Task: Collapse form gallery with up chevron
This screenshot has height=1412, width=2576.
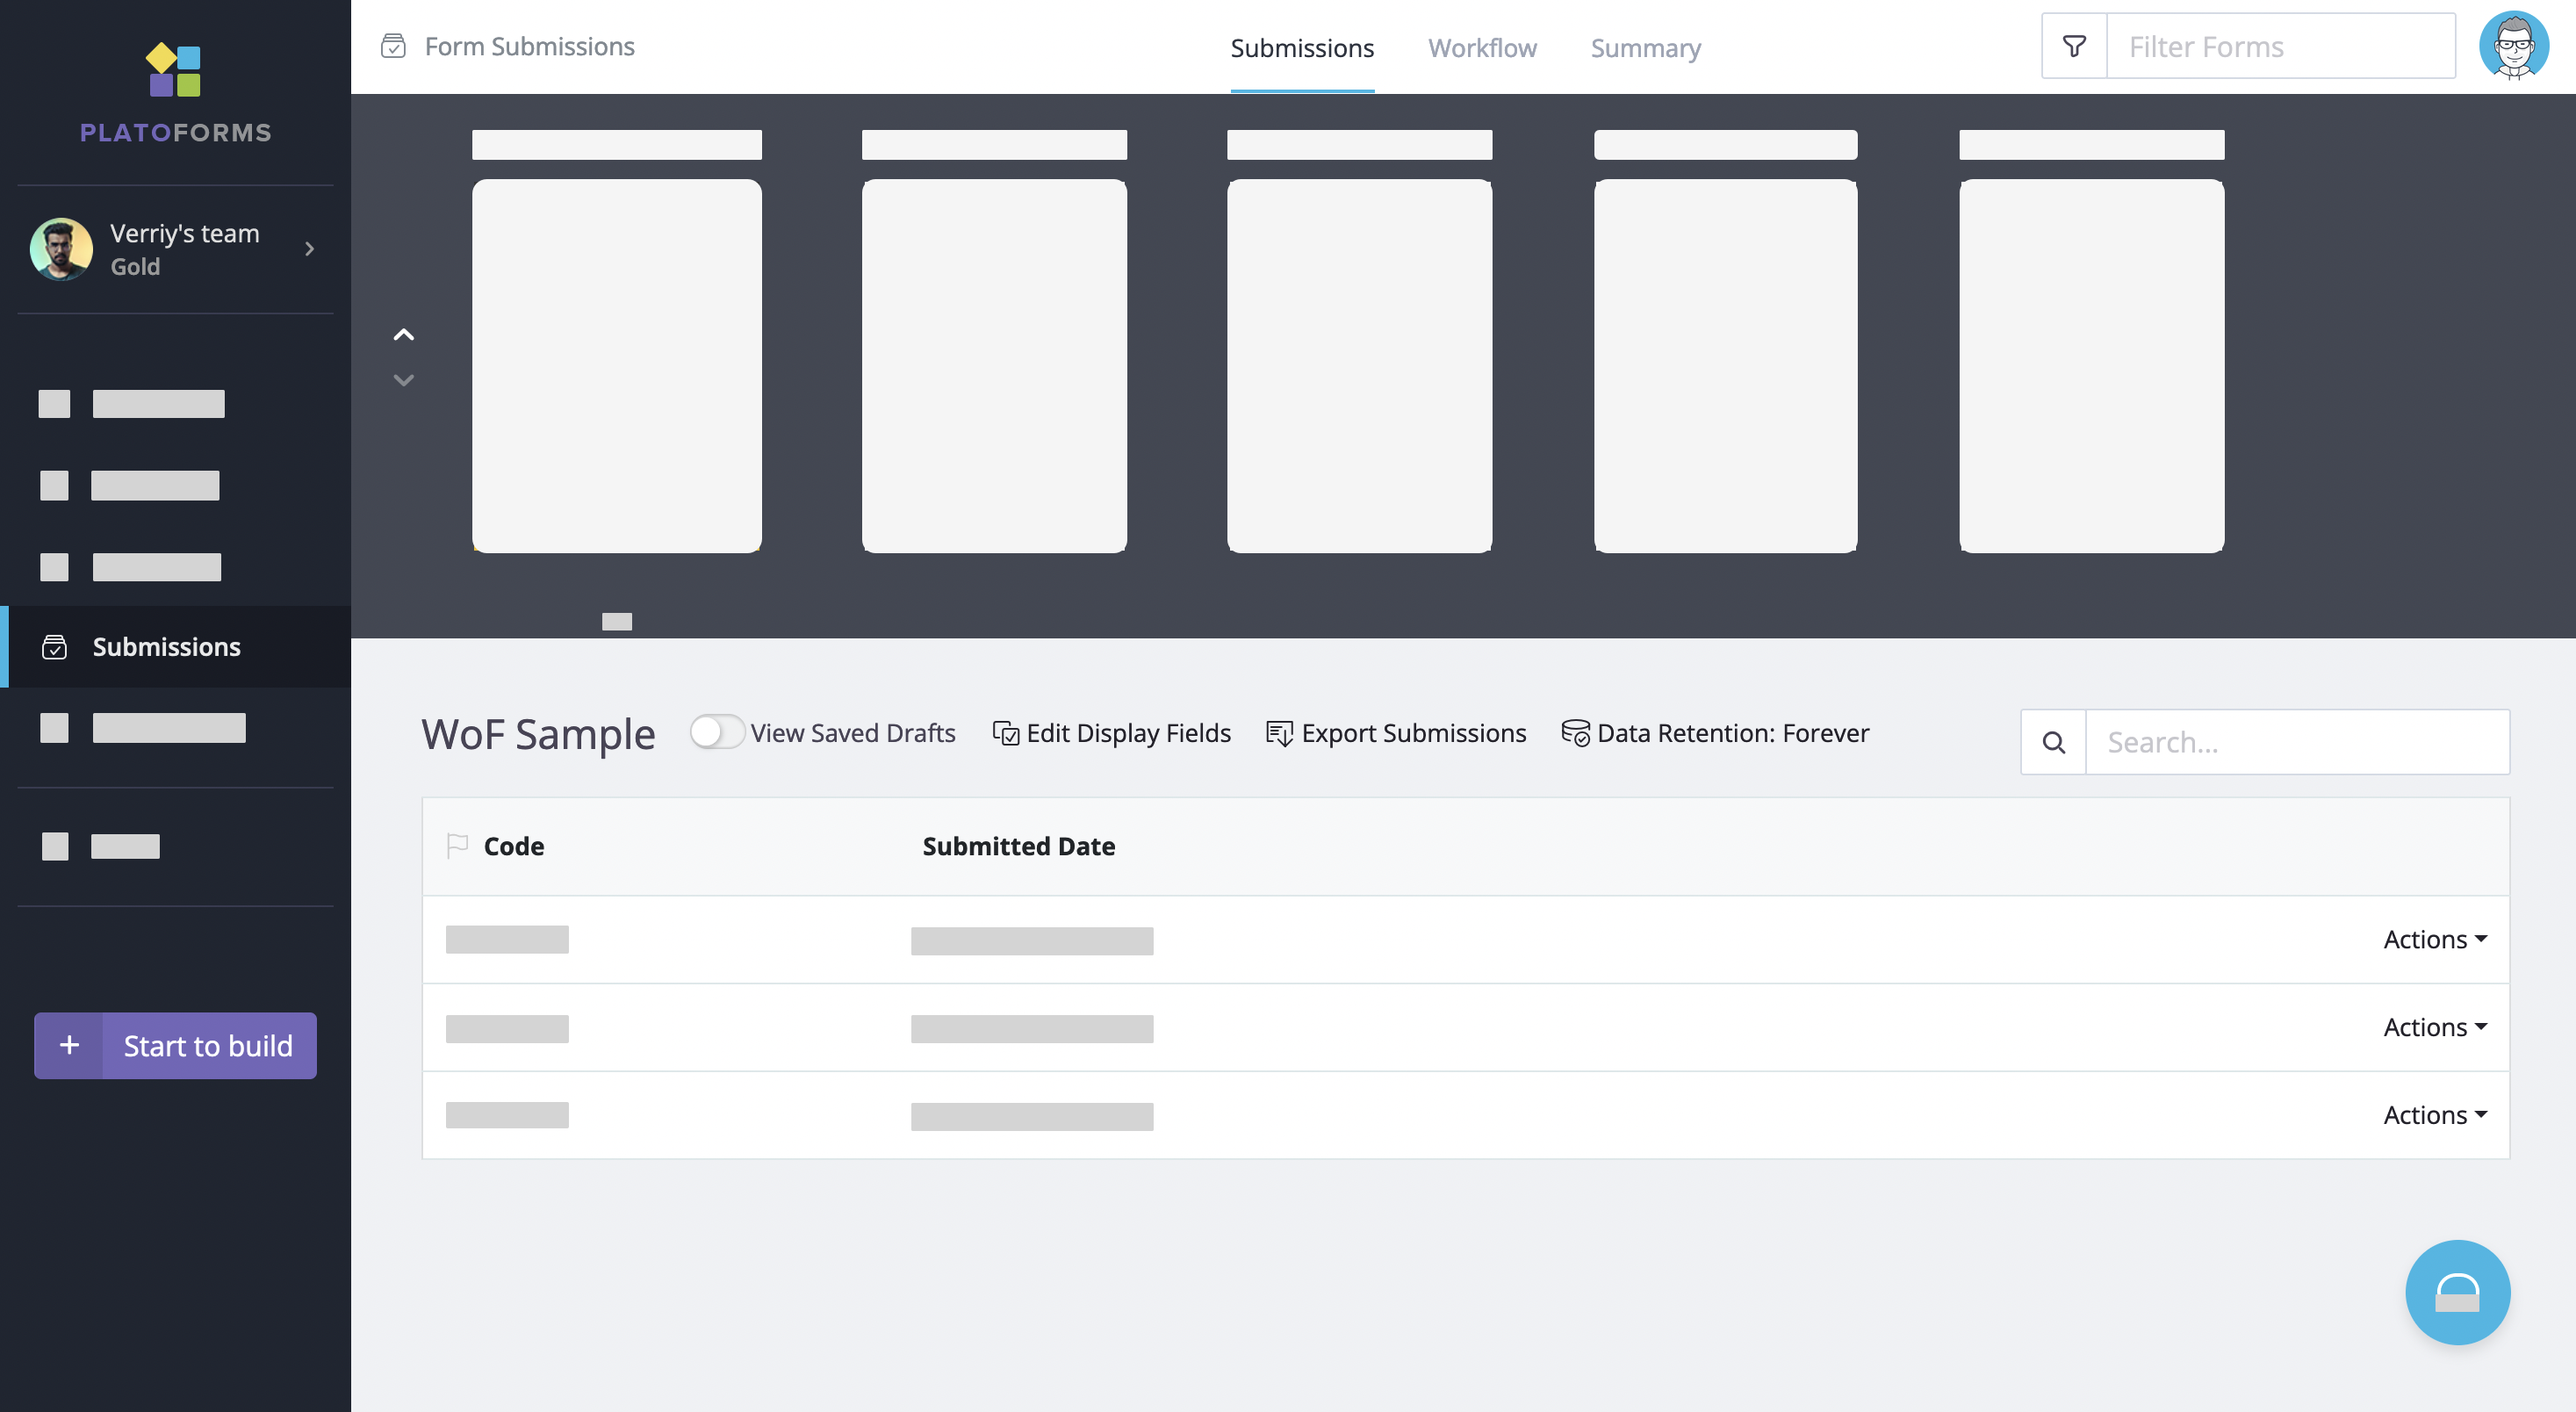Action: click(x=403, y=335)
